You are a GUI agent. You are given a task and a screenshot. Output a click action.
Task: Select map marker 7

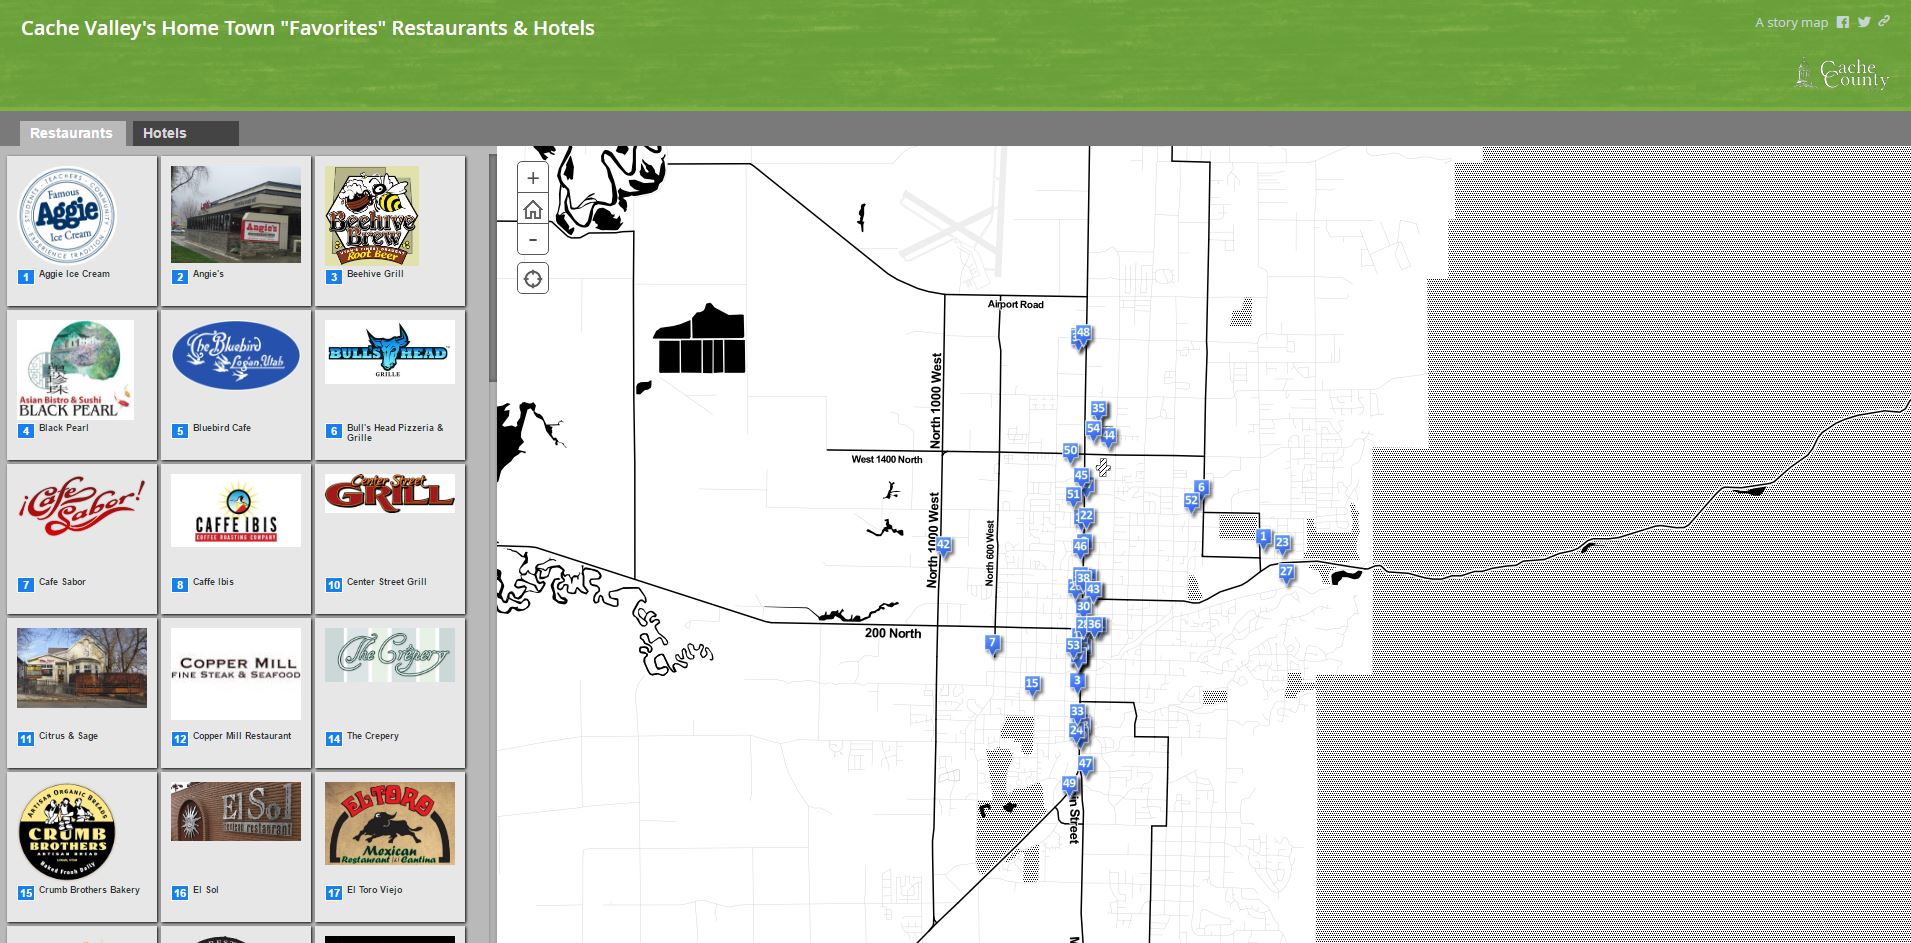pyautogui.click(x=992, y=644)
